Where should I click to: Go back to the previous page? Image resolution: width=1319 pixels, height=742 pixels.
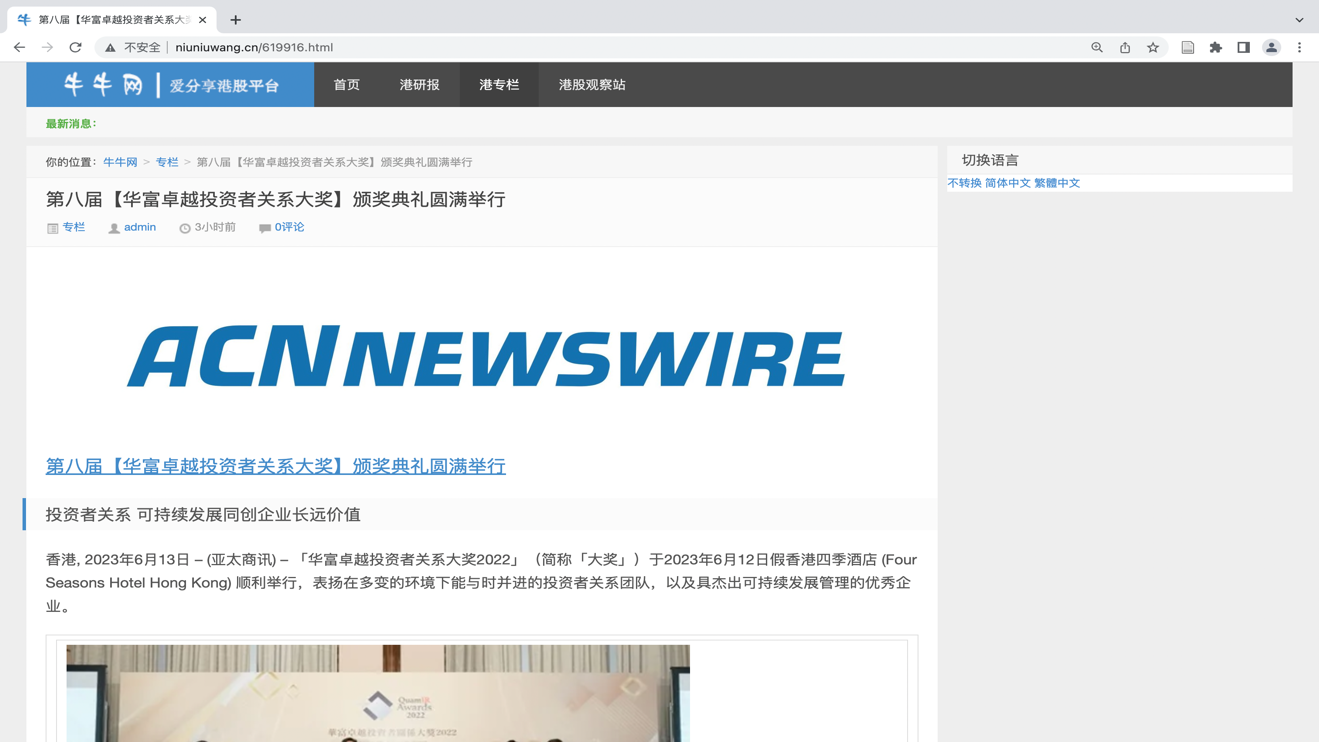[x=19, y=47]
